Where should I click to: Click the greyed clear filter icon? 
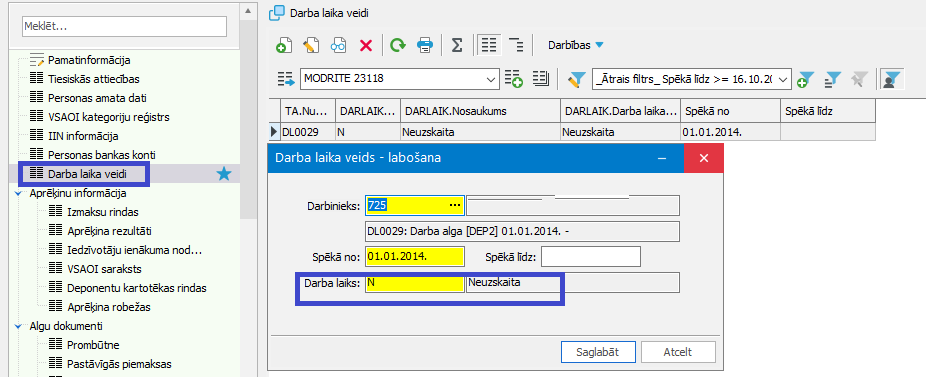click(859, 79)
